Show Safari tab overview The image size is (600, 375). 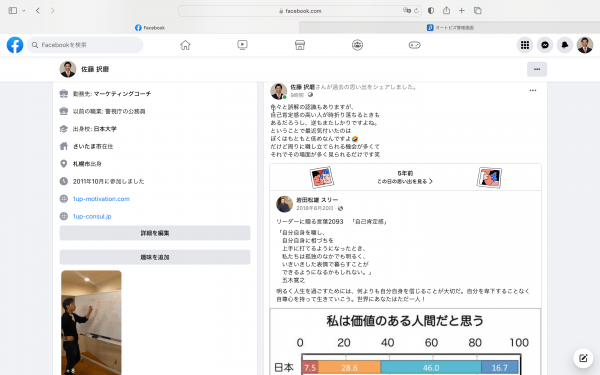[x=478, y=11]
